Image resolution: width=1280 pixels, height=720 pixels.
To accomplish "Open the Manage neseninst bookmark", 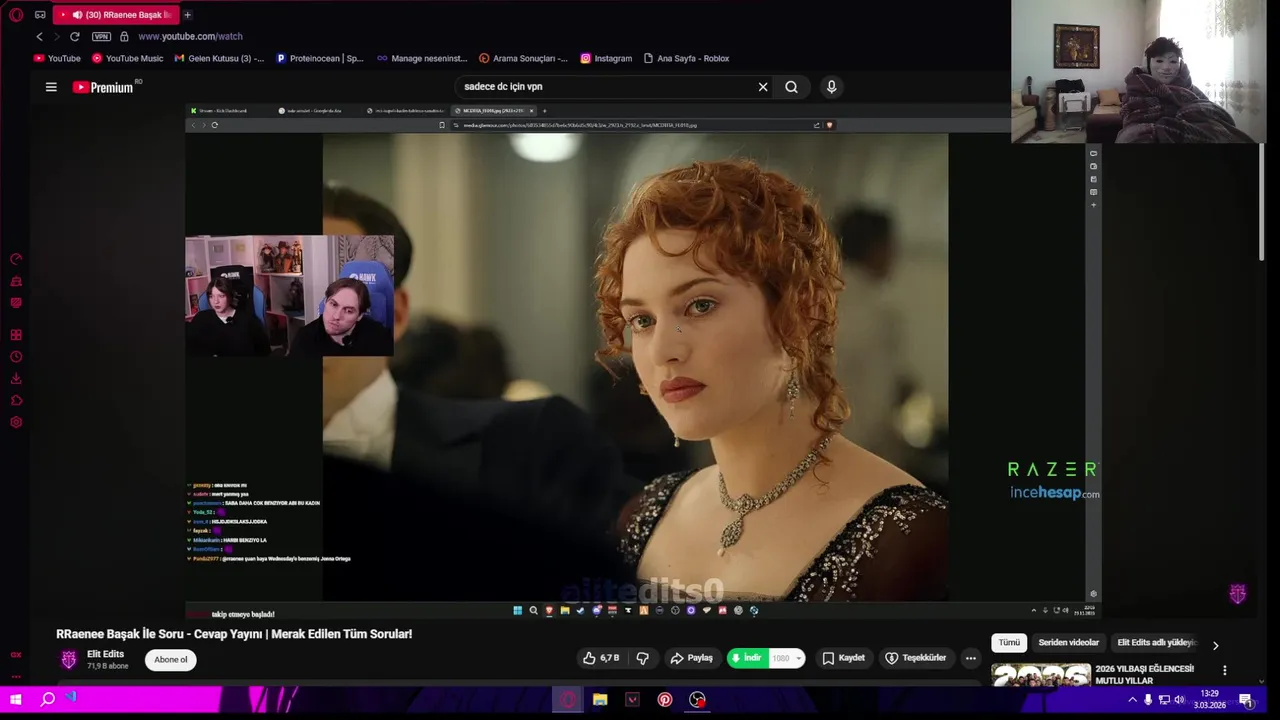I will coord(422,58).
